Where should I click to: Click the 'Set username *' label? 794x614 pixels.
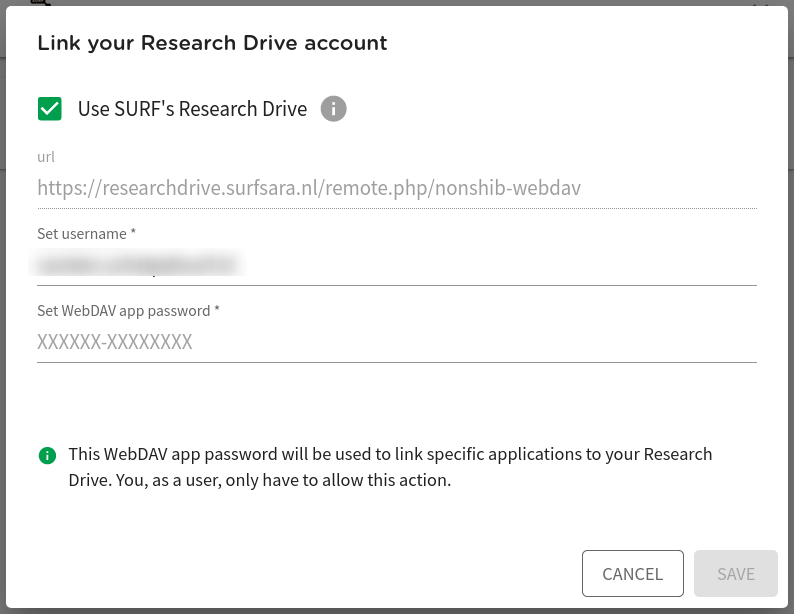tap(87, 234)
